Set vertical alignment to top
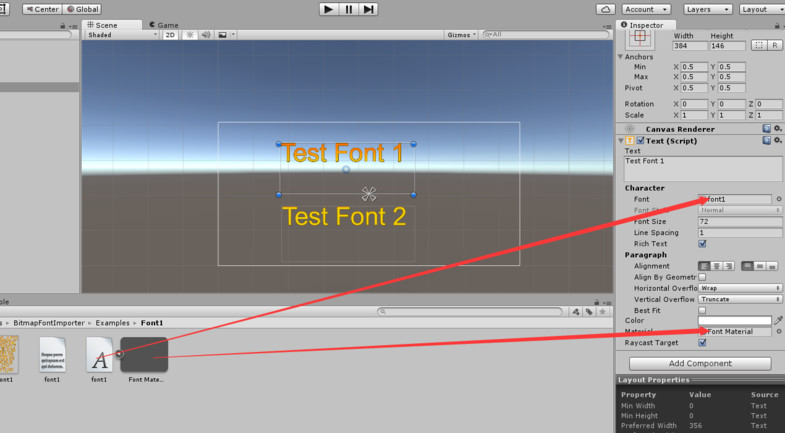This screenshot has width=785, height=433. pos(747,266)
